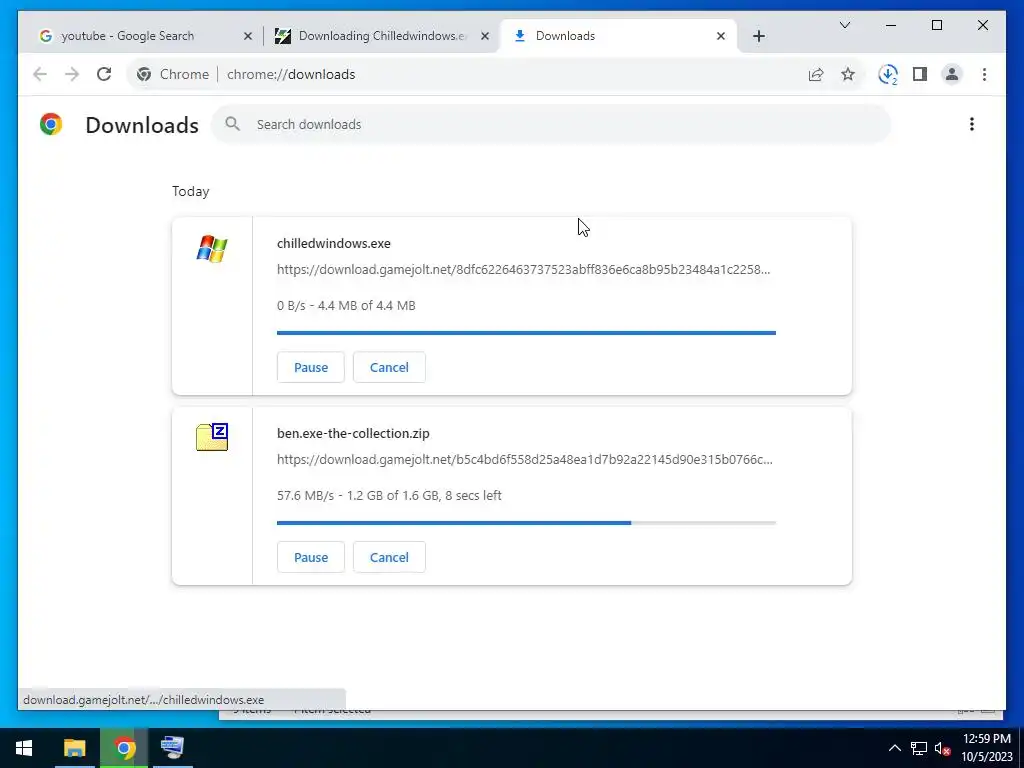This screenshot has height=768, width=1024.
Task: Click the '0 B/s - 4.4 MB of 4.4 MB' status text
Action: click(346, 306)
